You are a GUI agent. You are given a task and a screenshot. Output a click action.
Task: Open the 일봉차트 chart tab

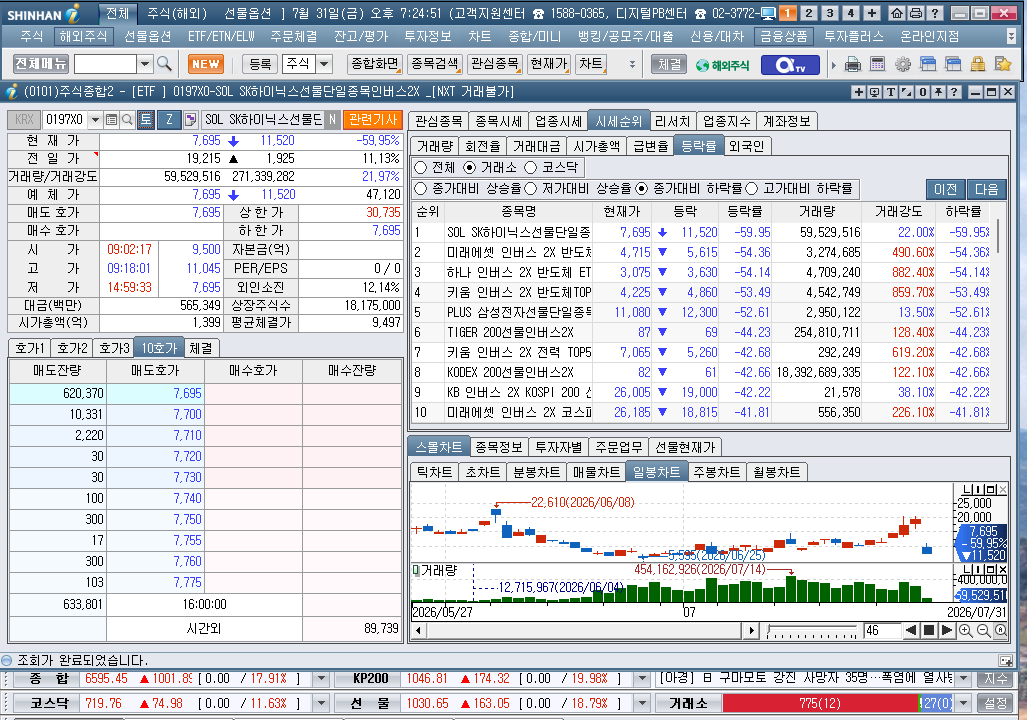tap(656, 472)
